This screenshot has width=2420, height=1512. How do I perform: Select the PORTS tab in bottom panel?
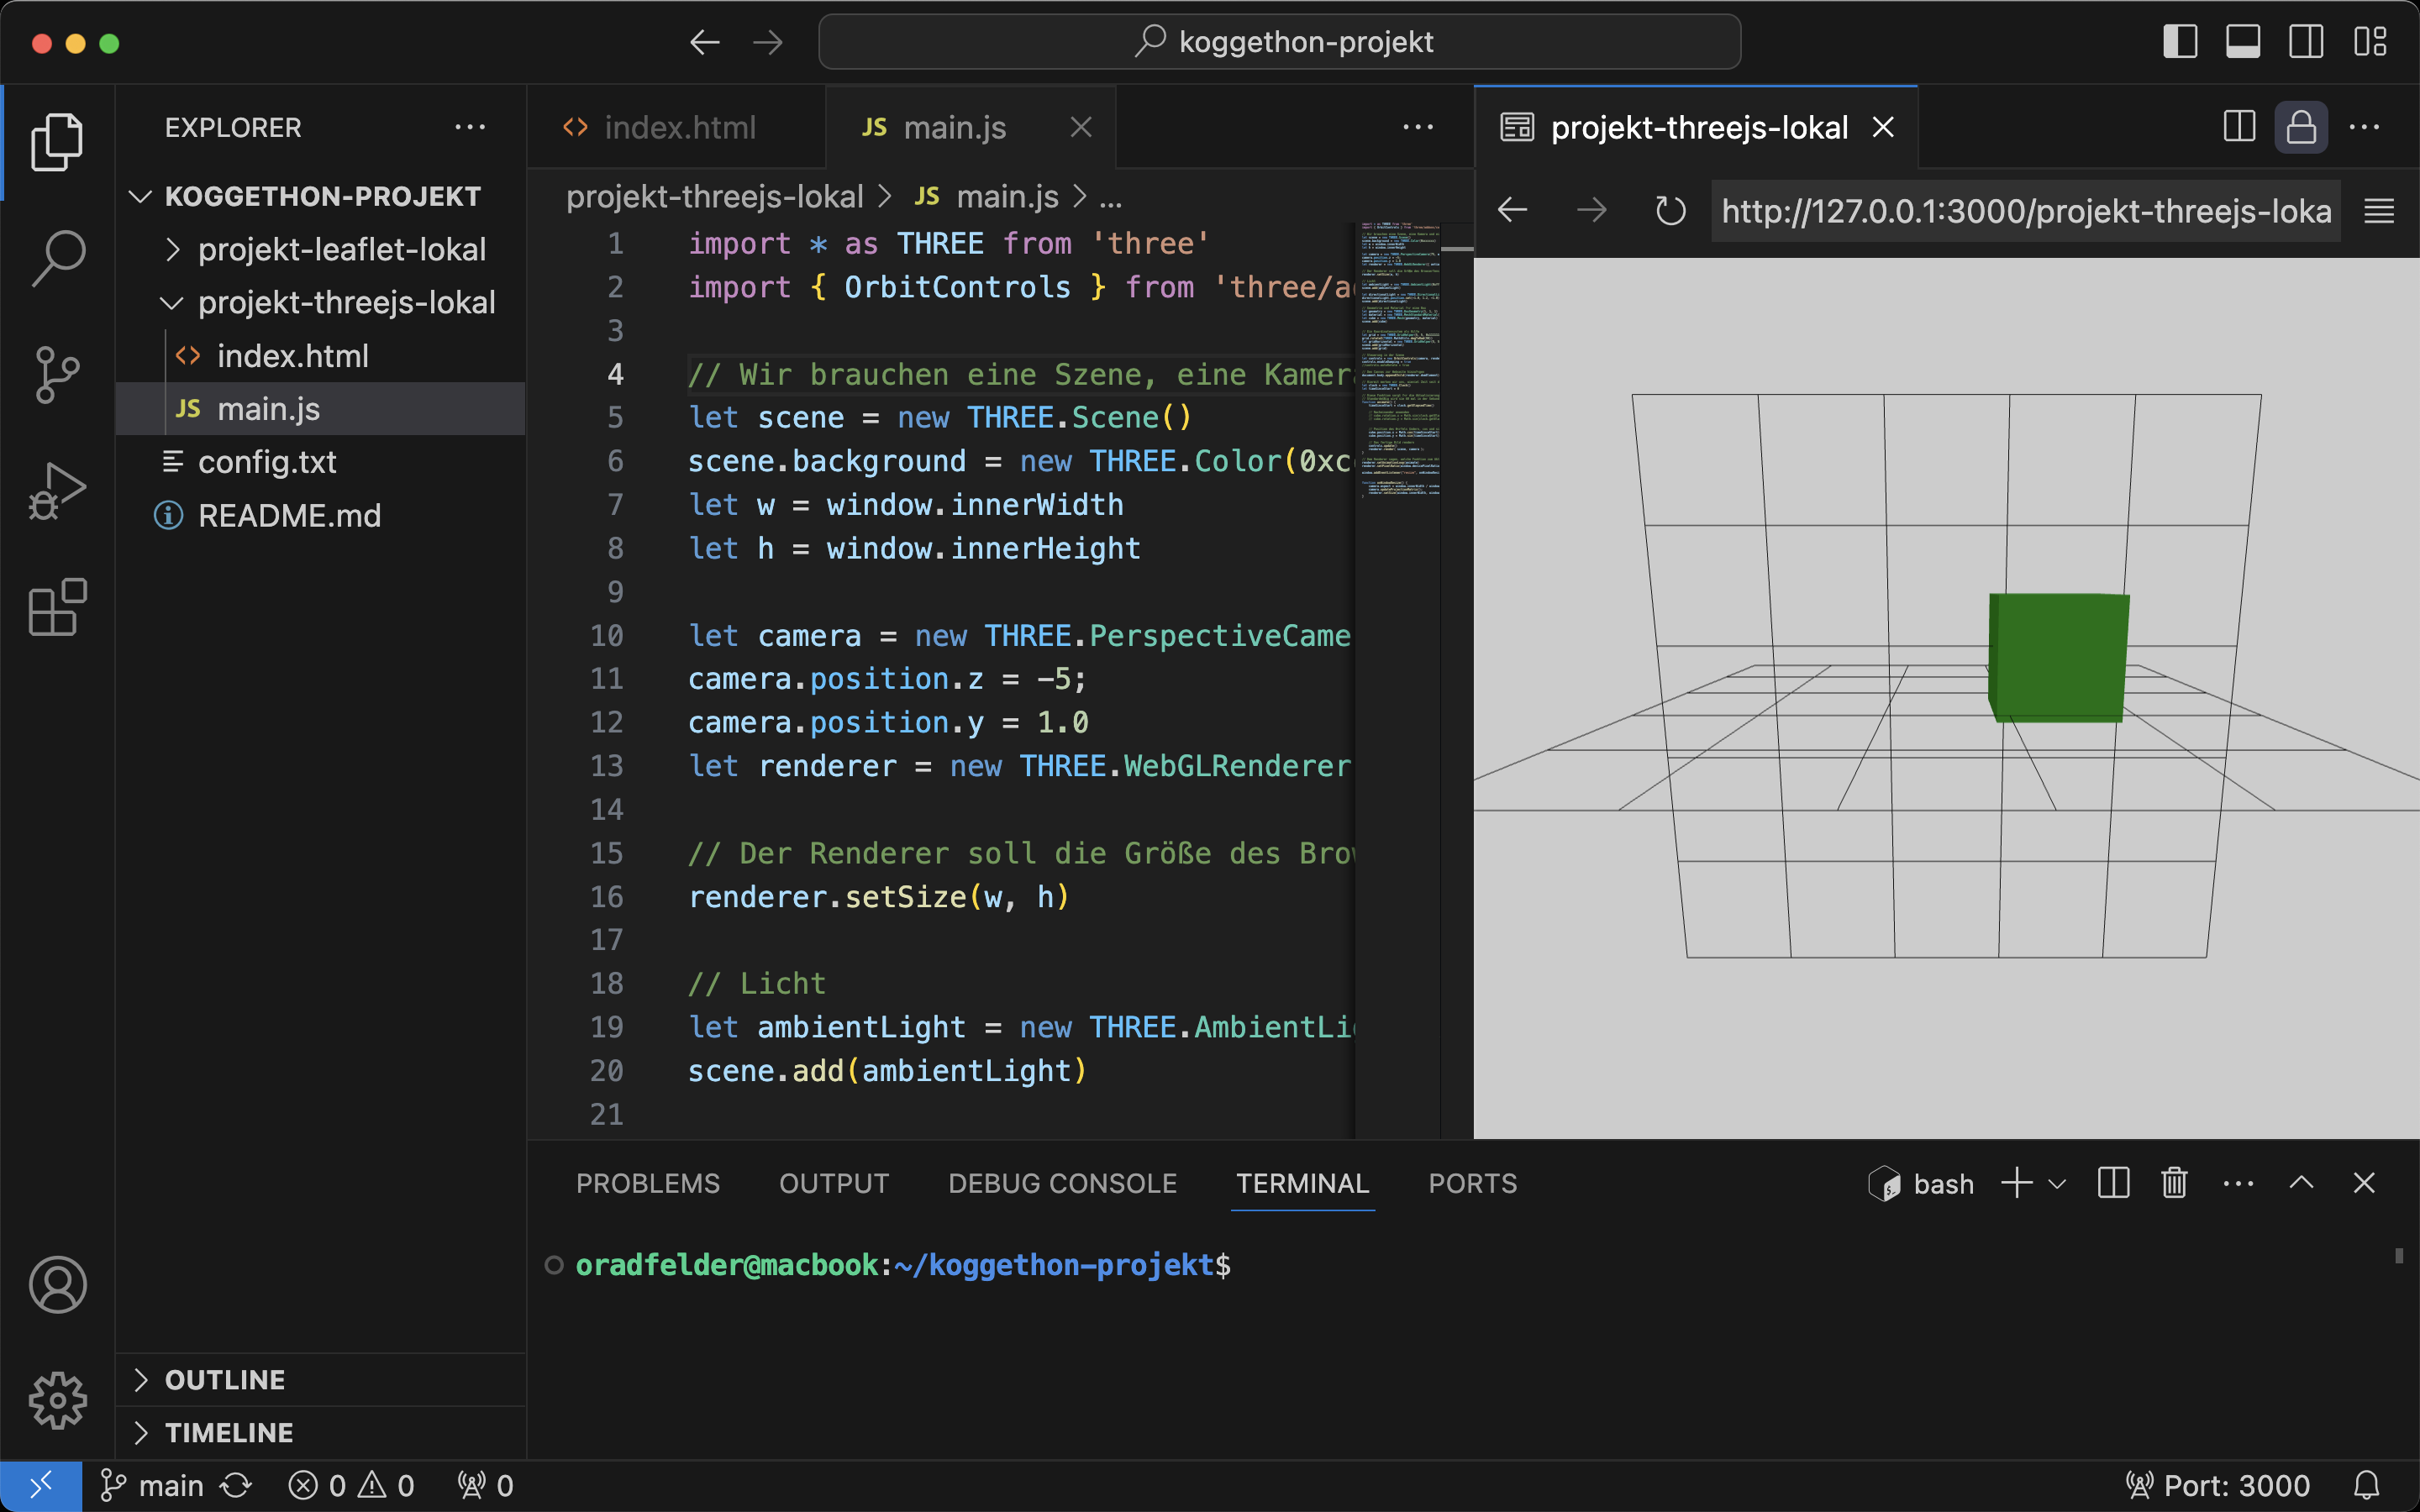(x=1472, y=1183)
